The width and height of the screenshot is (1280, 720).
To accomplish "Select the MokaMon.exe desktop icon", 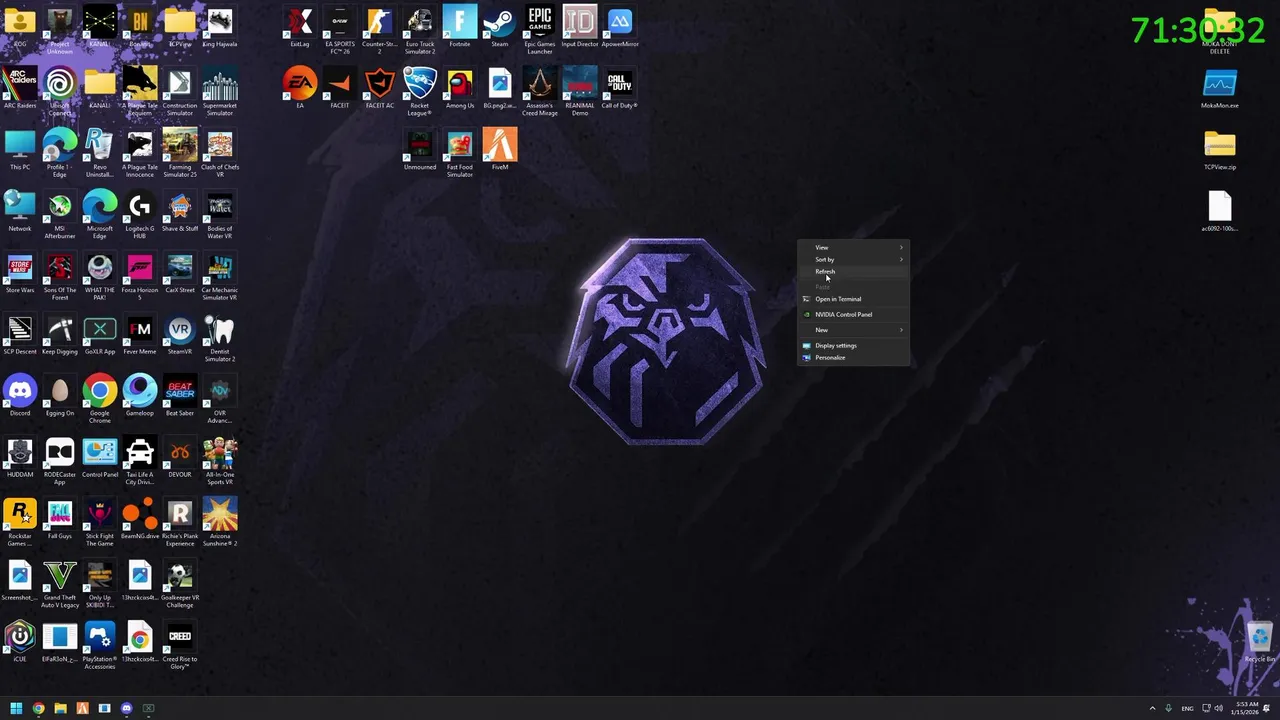I will pyautogui.click(x=1220, y=88).
